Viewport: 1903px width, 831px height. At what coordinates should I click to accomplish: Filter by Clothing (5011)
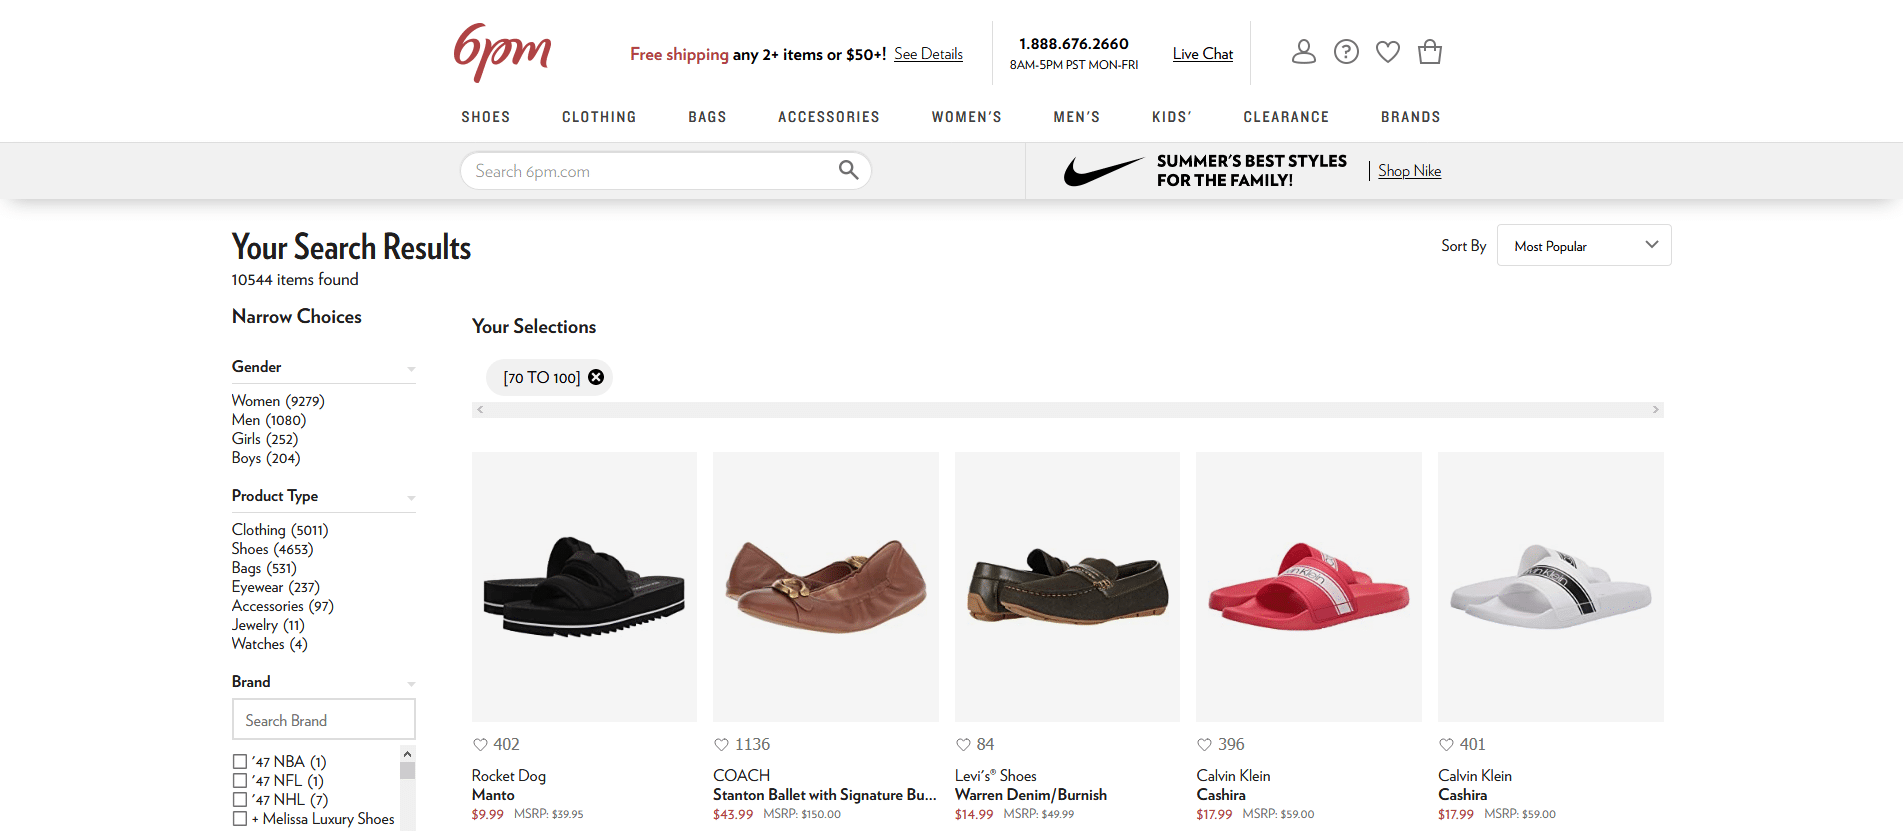[280, 530]
